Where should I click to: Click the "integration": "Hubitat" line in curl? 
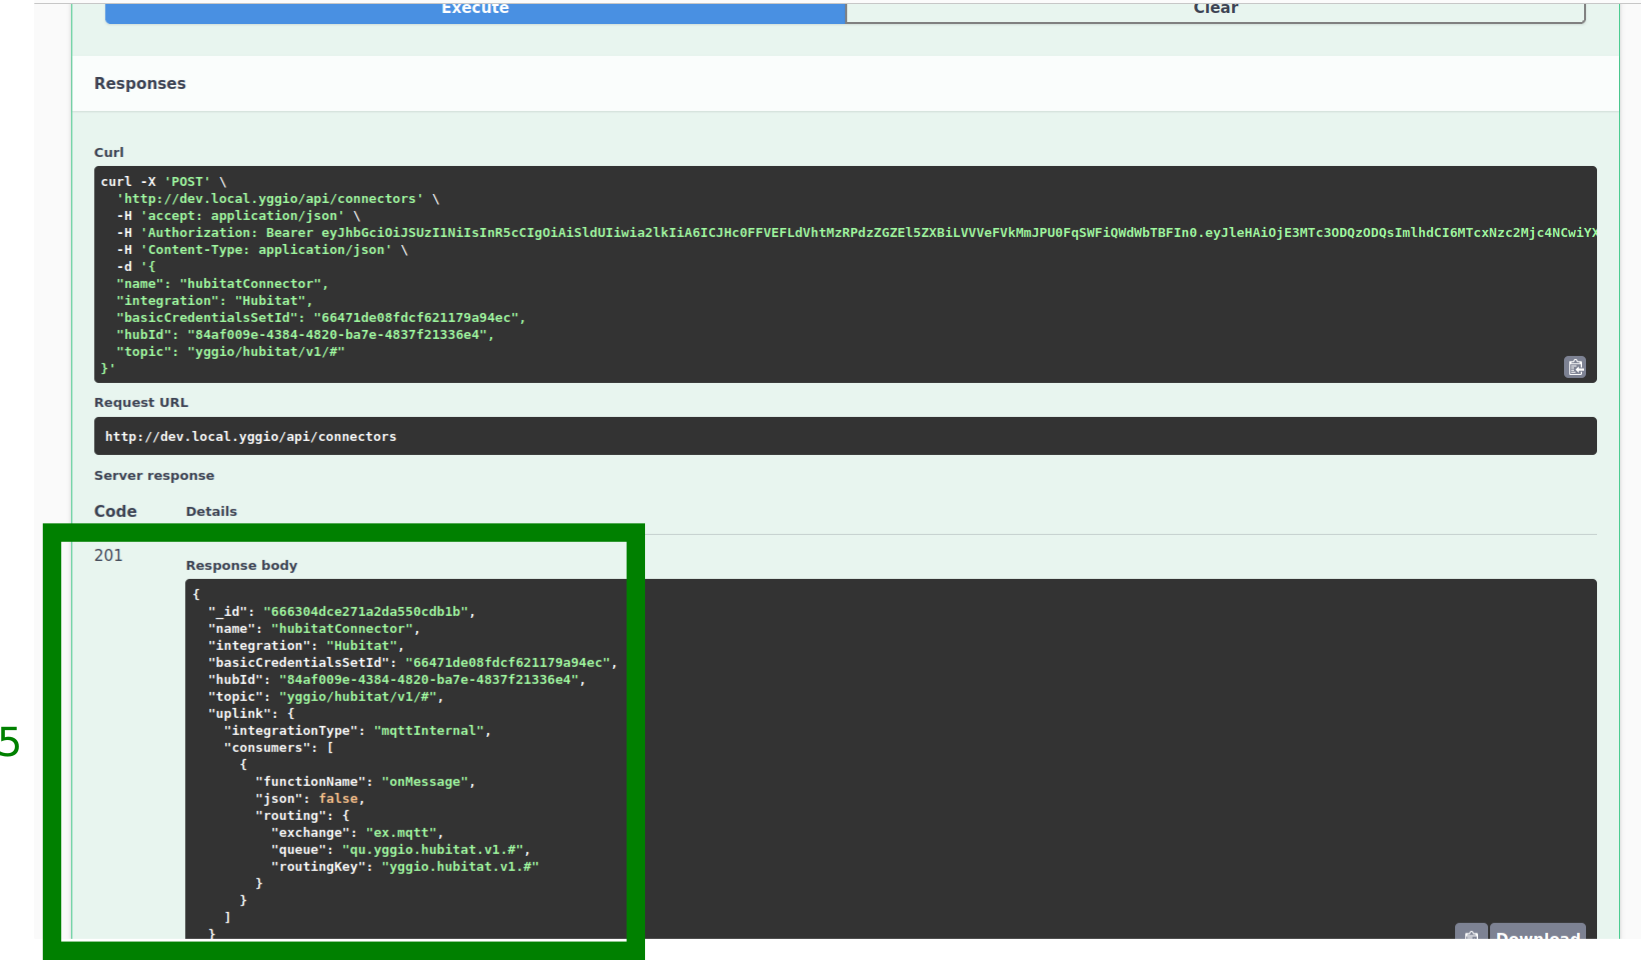tap(214, 301)
